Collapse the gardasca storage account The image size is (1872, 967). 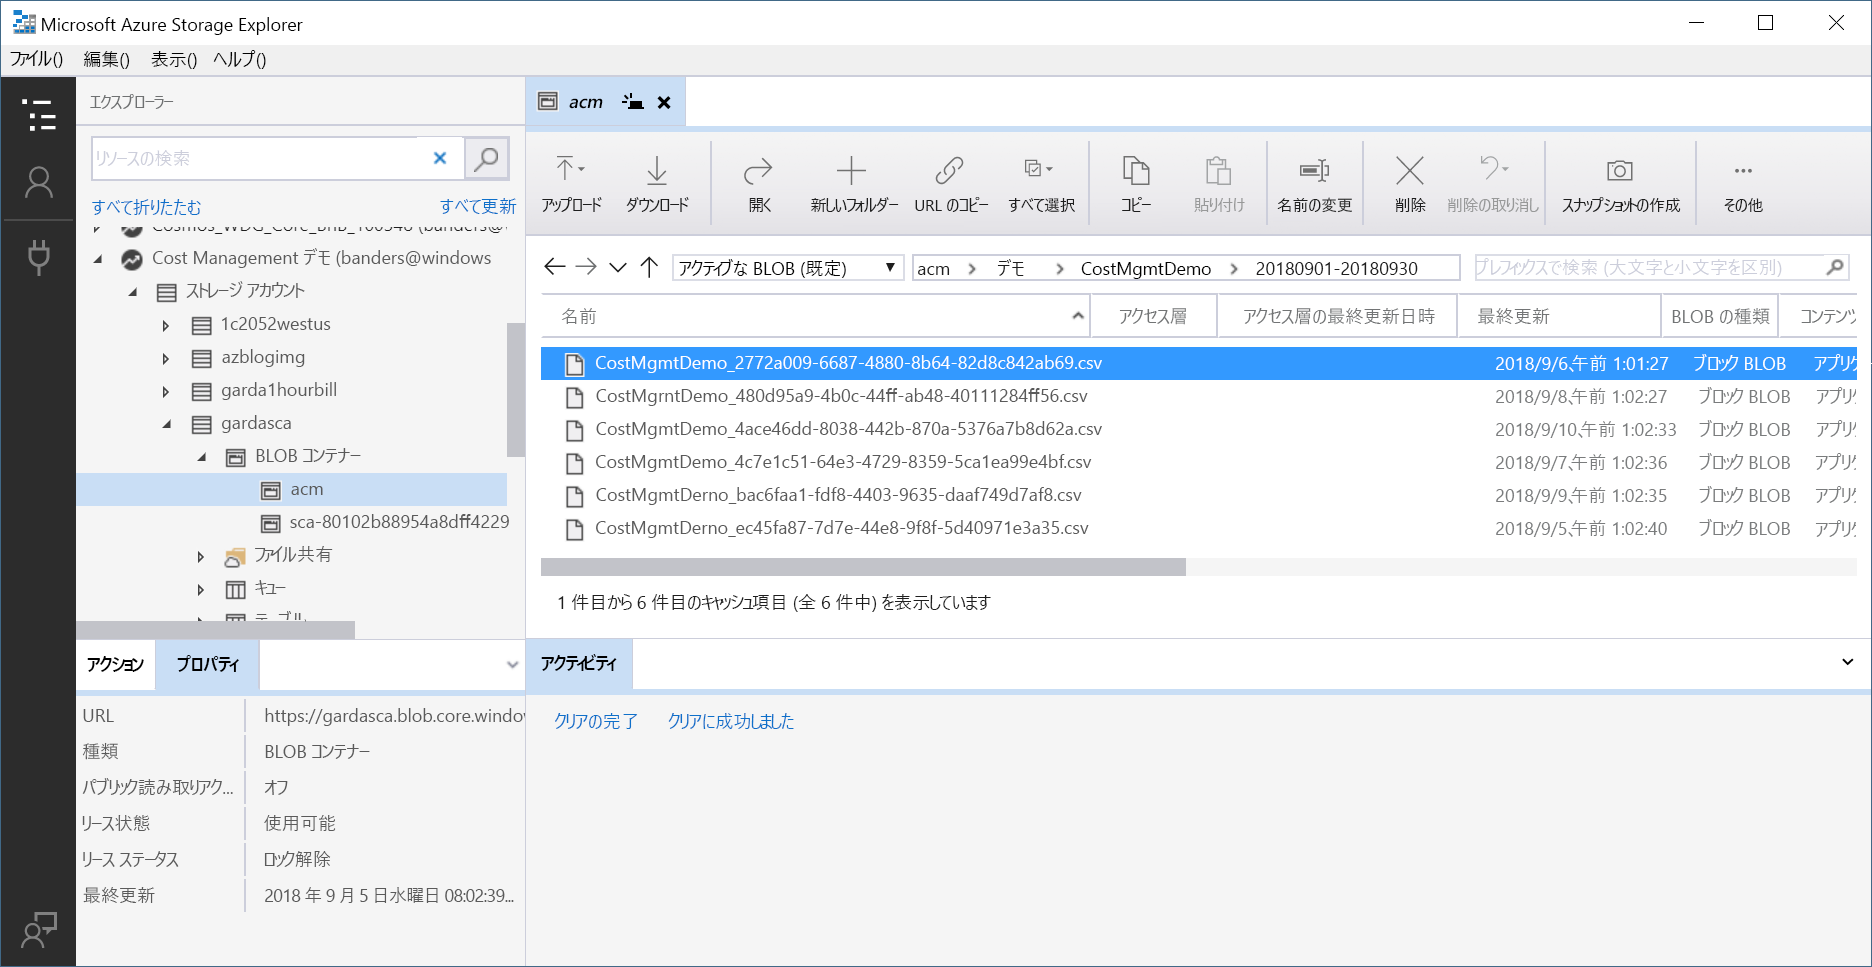[x=166, y=424]
